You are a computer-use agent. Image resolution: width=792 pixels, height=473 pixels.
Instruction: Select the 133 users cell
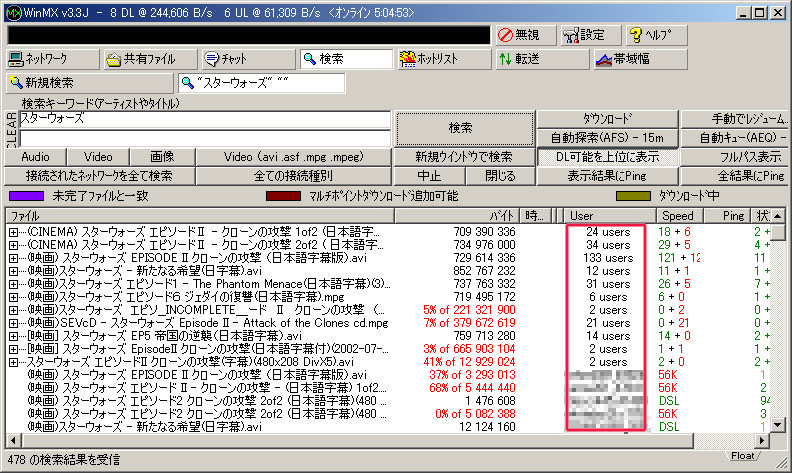pyautogui.click(x=608, y=258)
